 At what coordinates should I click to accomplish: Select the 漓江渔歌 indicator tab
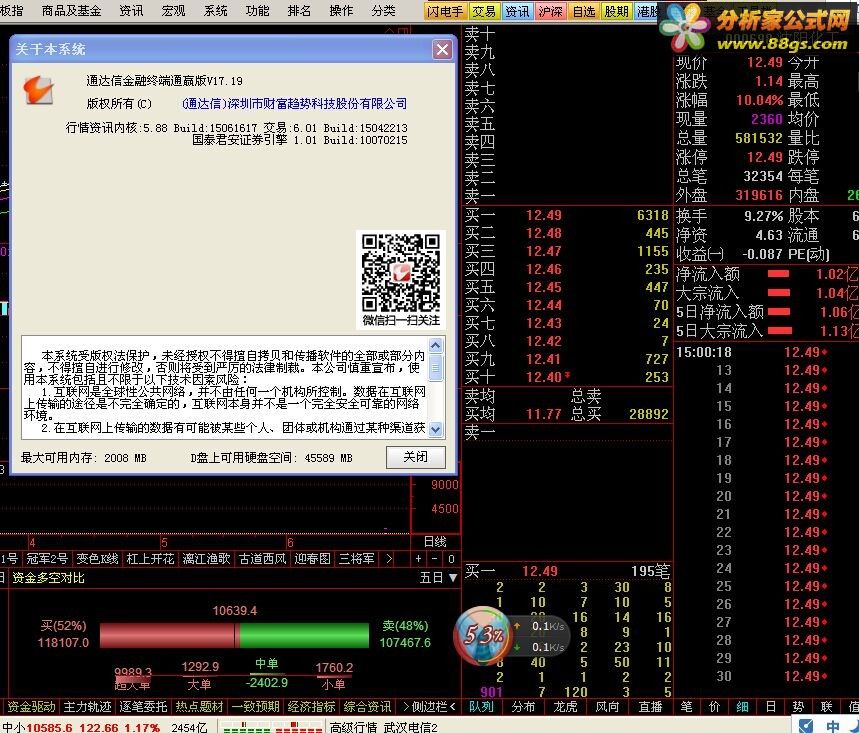pyautogui.click(x=206, y=559)
